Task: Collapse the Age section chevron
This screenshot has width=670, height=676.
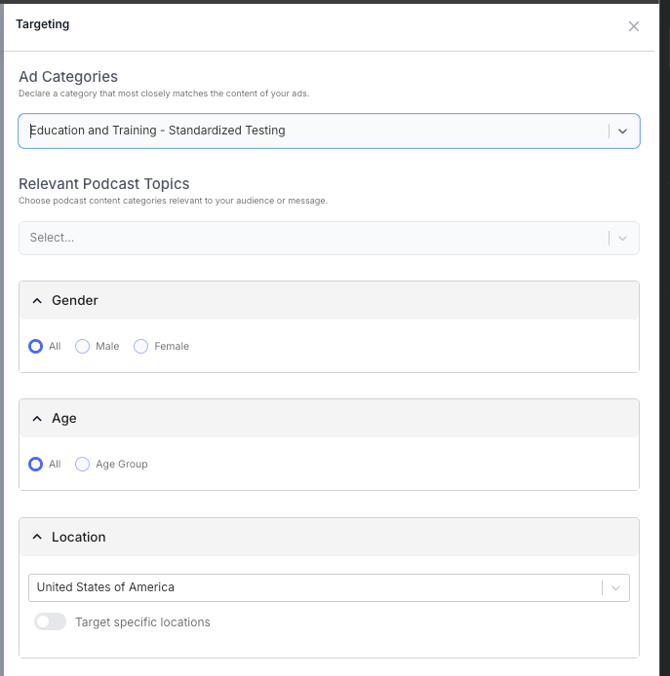Action: (37, 419)
